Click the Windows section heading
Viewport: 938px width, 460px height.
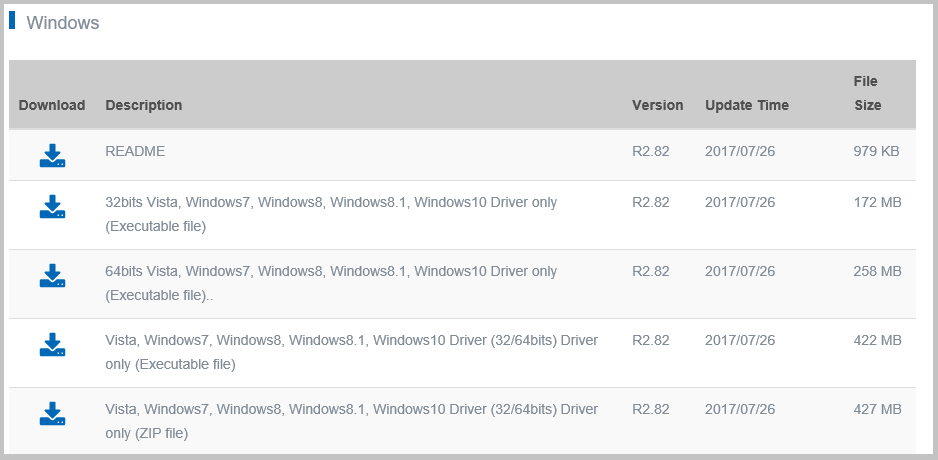(x=63, y=23)
